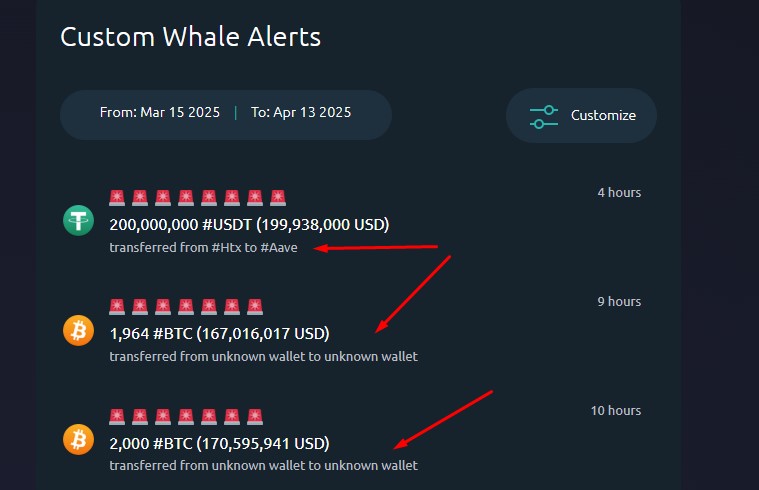759x490 pixels.
Task: Open the 1,964 #BTC transaction details
Action: pyautogui.click(x=219, y=334)
